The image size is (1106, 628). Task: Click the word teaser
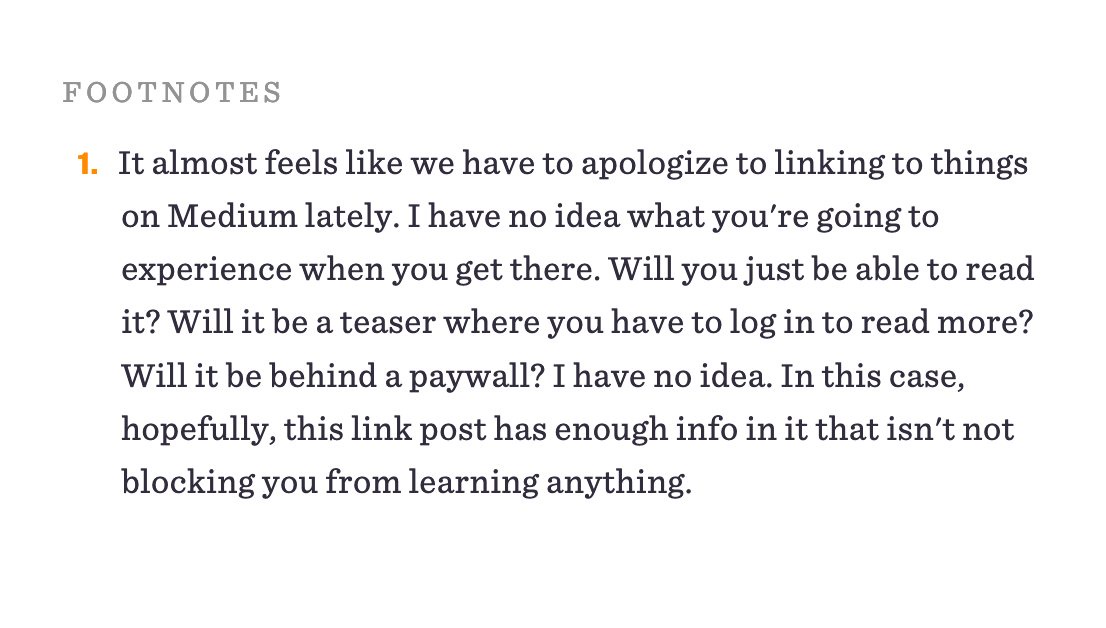click(388, 323)
